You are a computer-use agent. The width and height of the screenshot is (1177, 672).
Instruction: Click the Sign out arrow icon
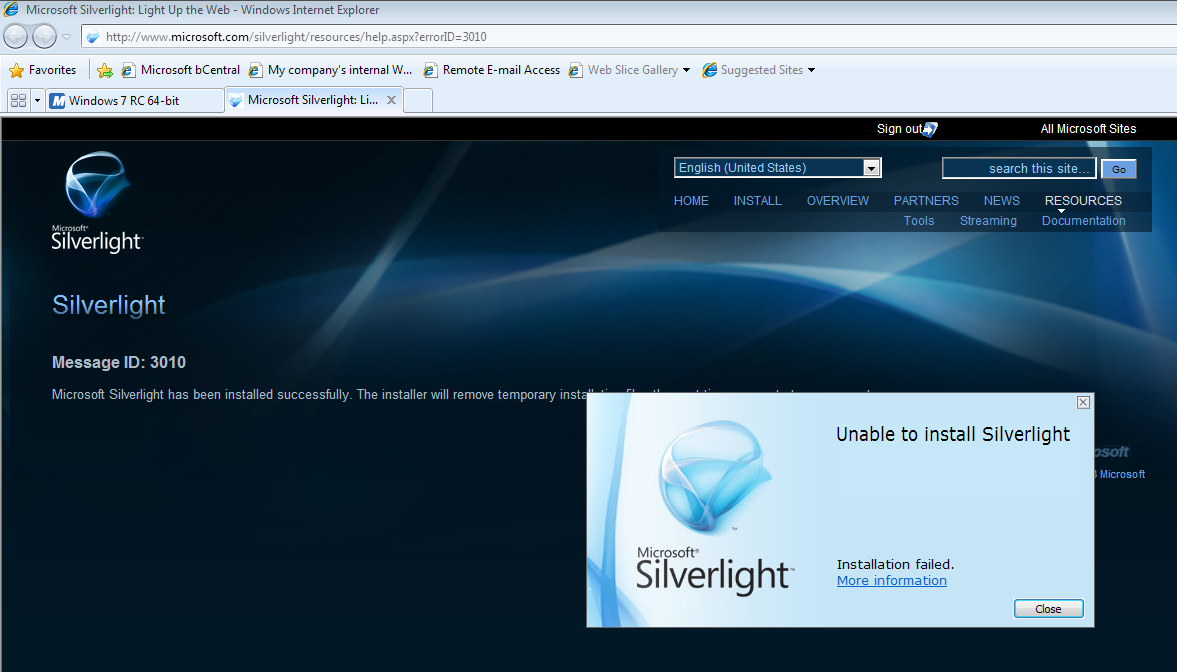pyautogui.click(x=930, y=129)
